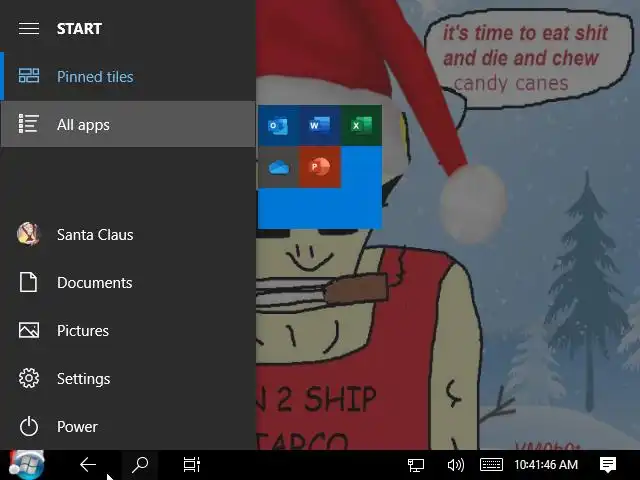640x480 pixels.
Task: Launch the PowerPoint tile
Action: tap(320, 167)
